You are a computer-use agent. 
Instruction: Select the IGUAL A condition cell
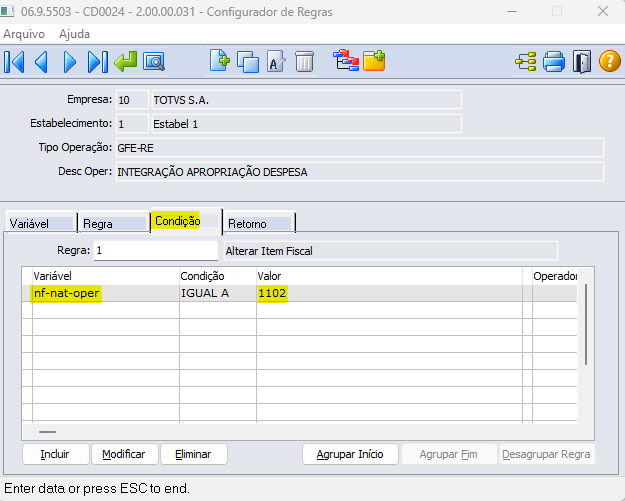[218, 293]
